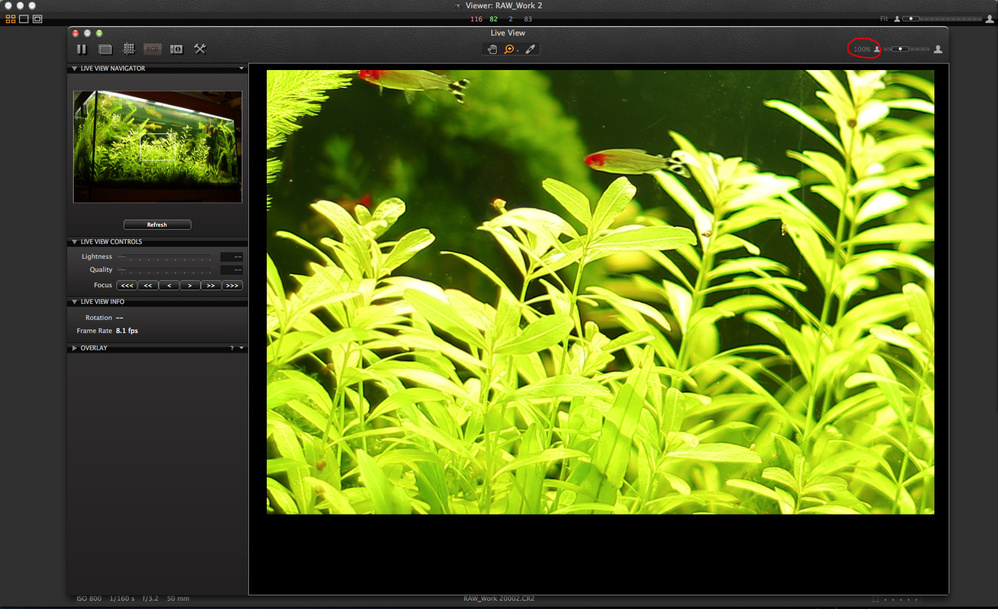Click the ISO 800 status text
Viewport: 998px width, 609px height.
(x=89, y=598)
